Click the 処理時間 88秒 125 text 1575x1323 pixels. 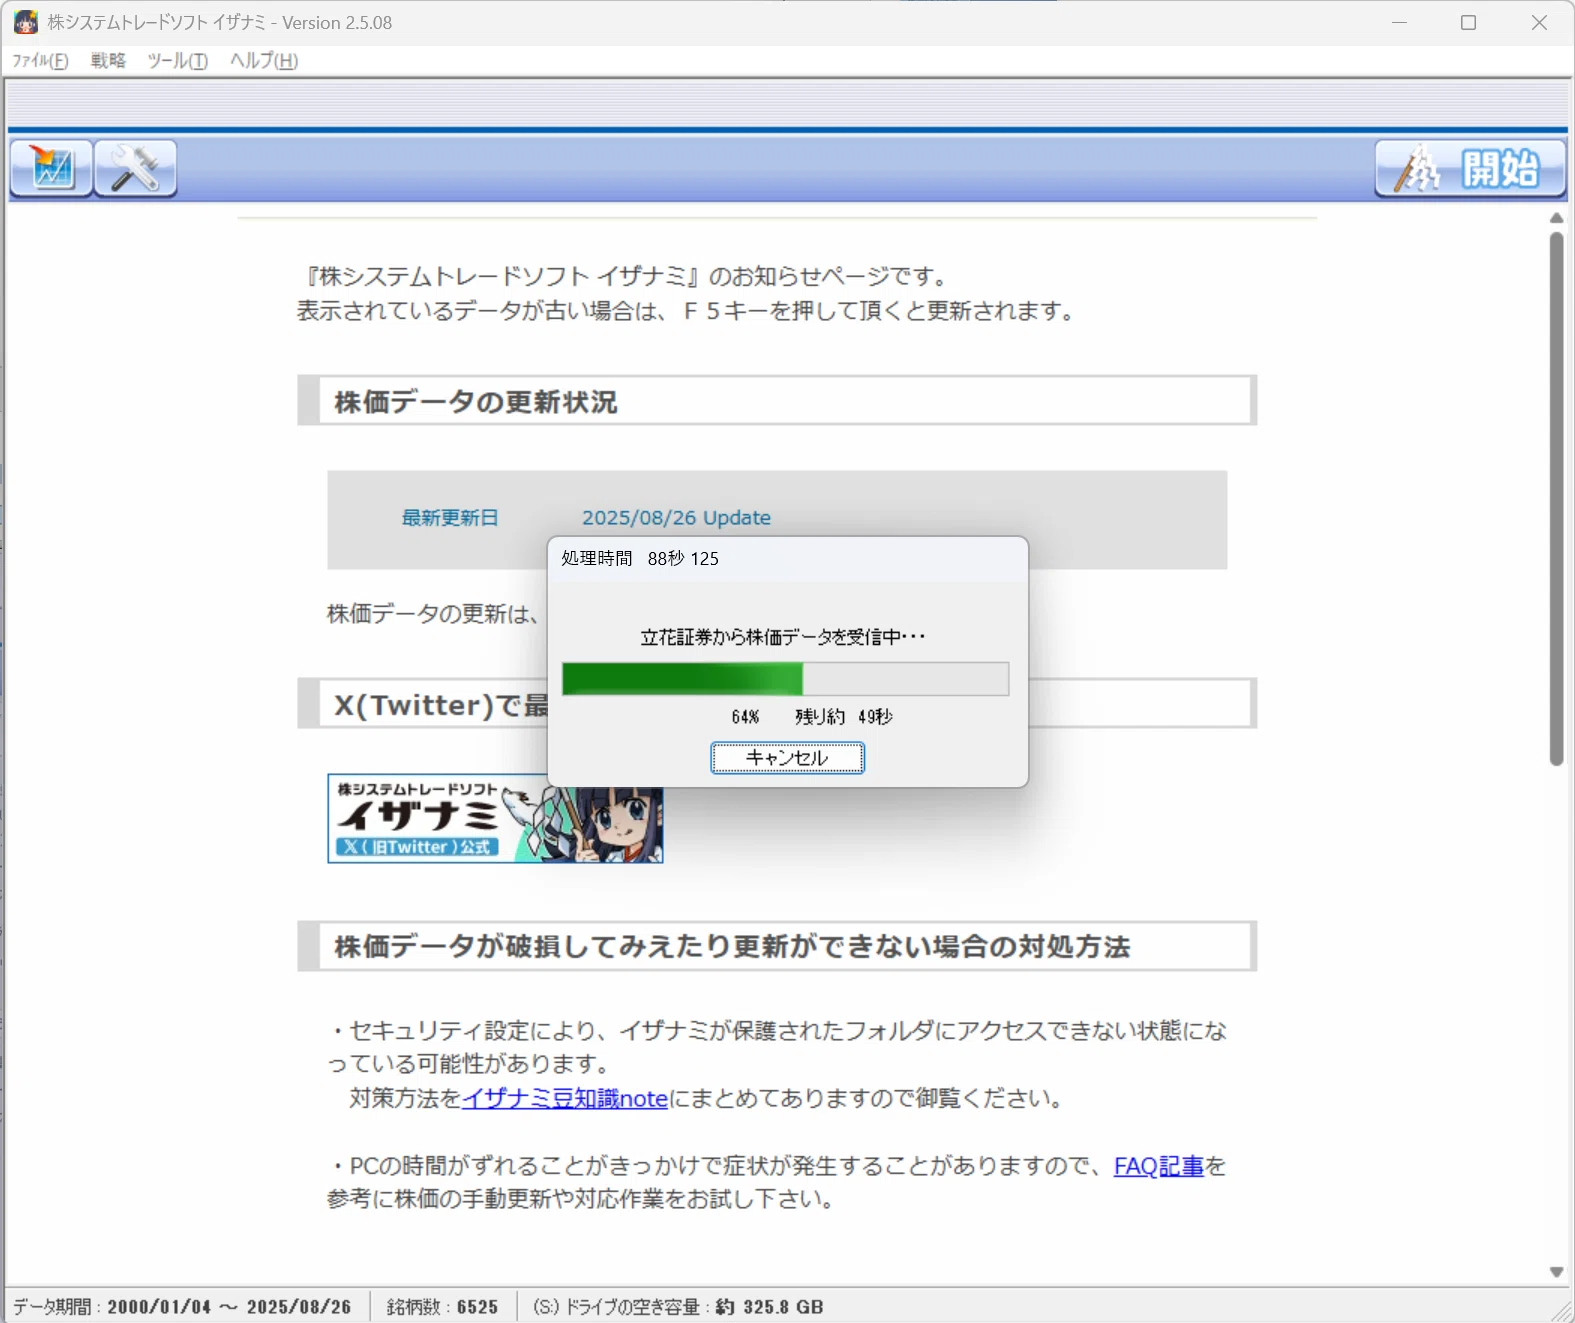tap(640, 558)
